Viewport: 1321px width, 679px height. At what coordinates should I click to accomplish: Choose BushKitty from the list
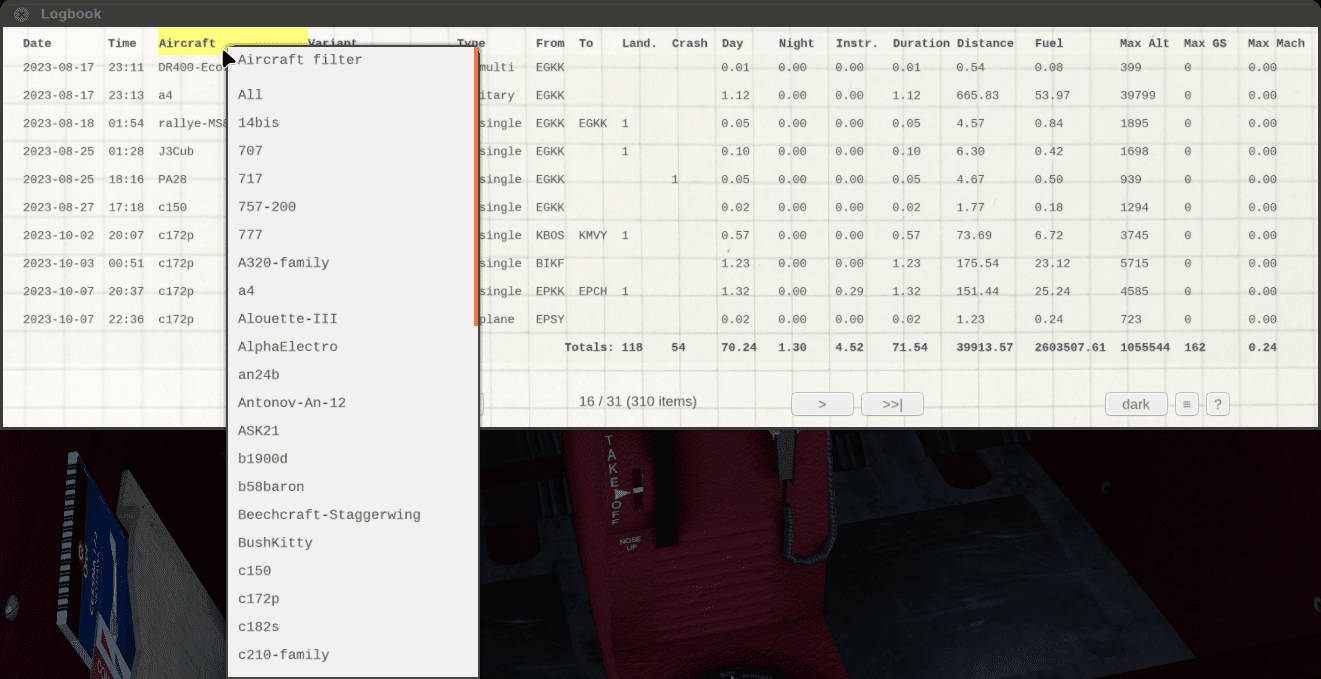[x=352, y=542]
